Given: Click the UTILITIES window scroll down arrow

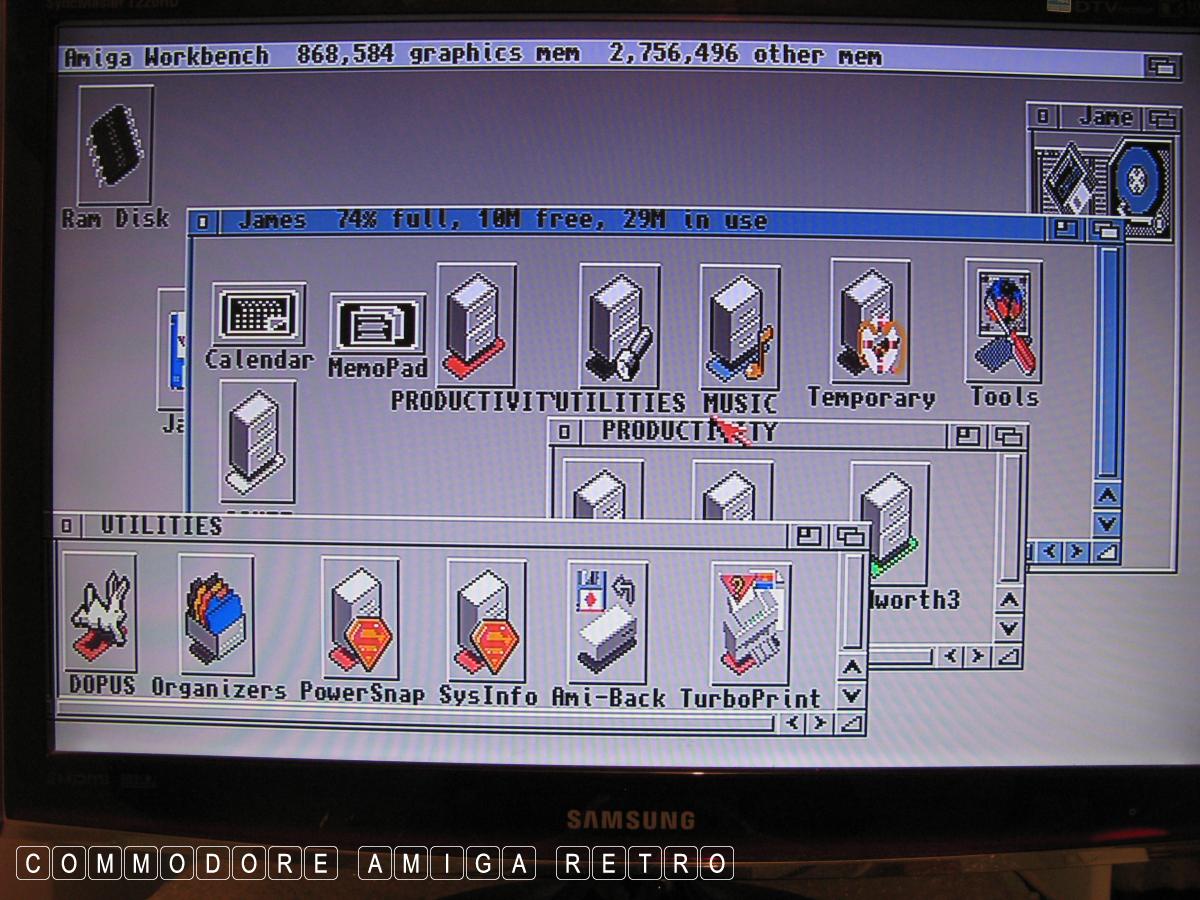Looking at the screenshot, I should (851, 696).
